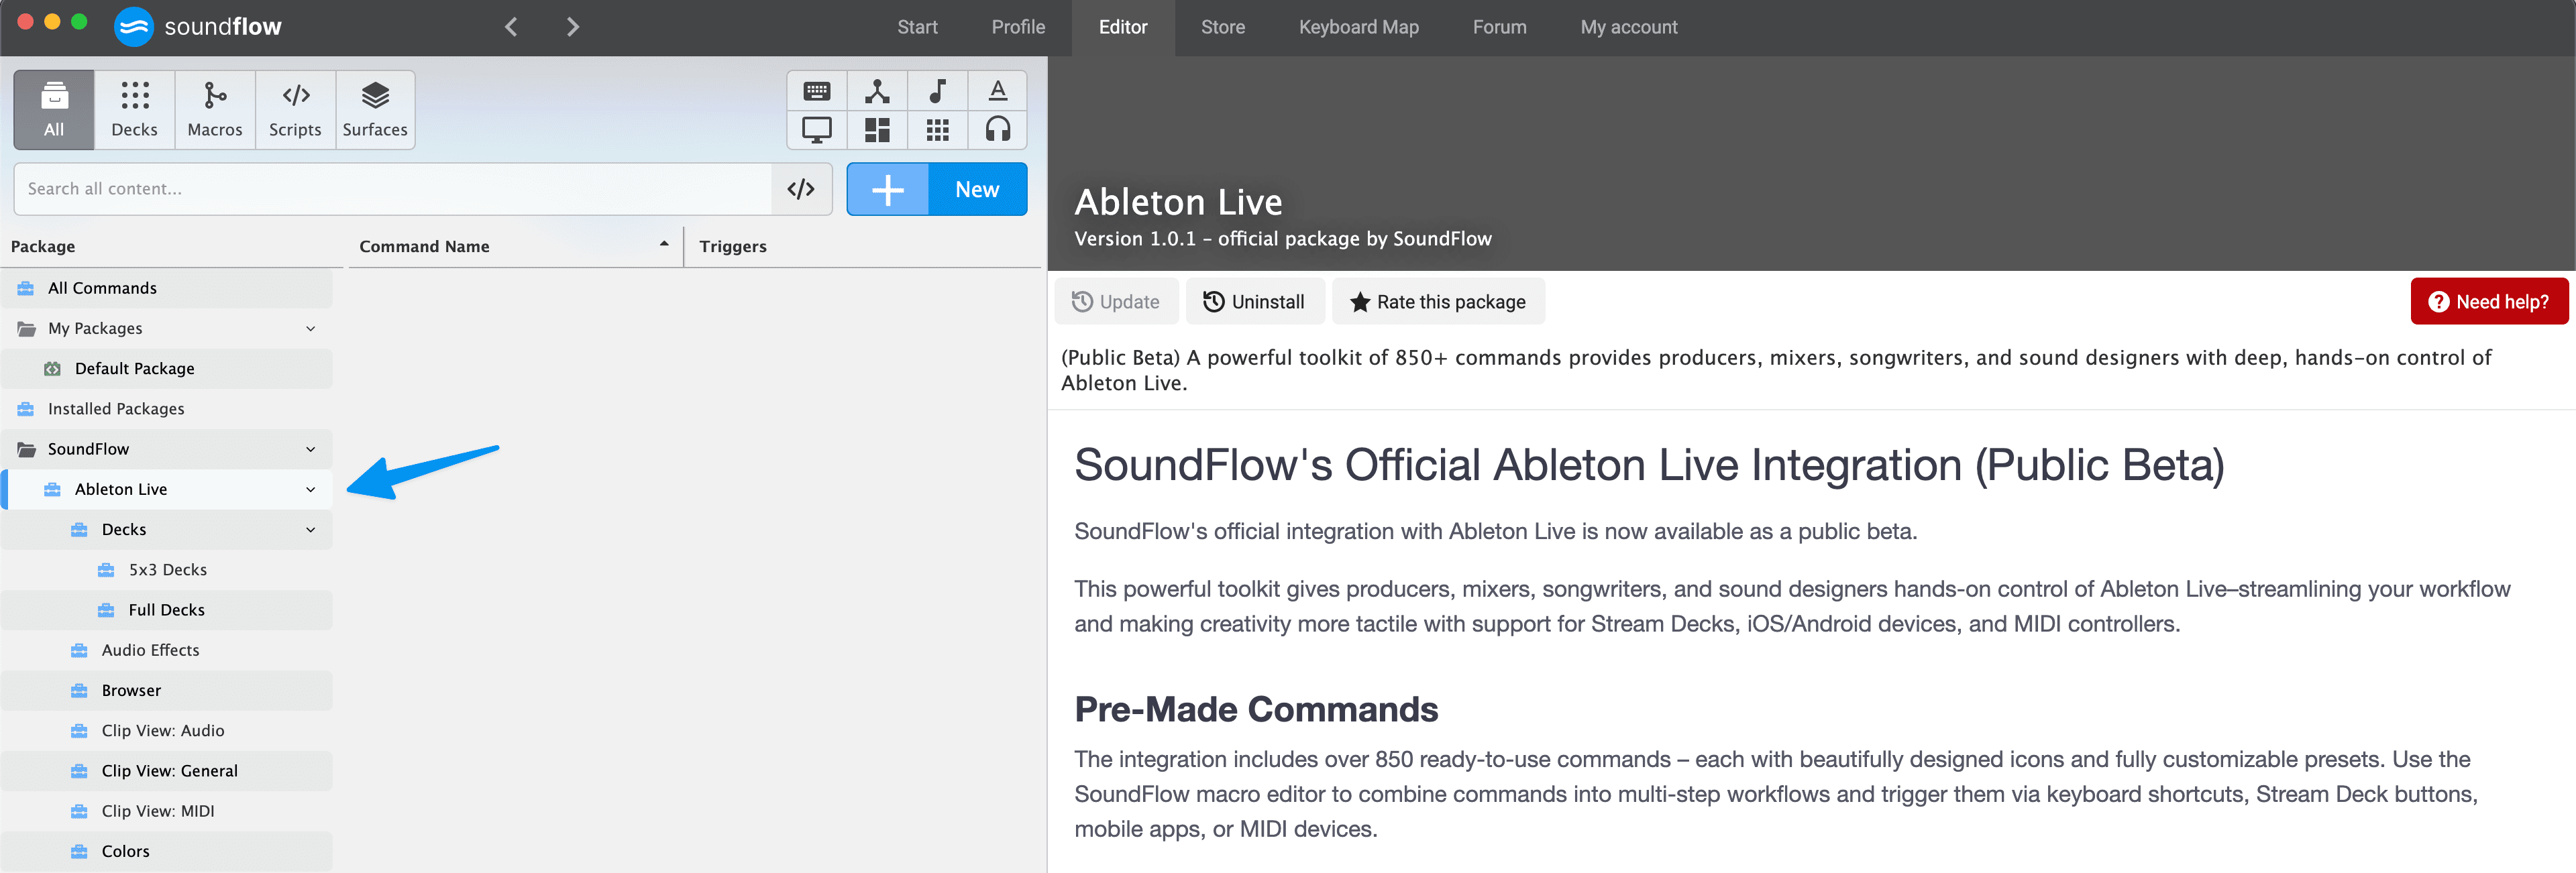Select the SoundFlow folder row

[x=166, y=449]
